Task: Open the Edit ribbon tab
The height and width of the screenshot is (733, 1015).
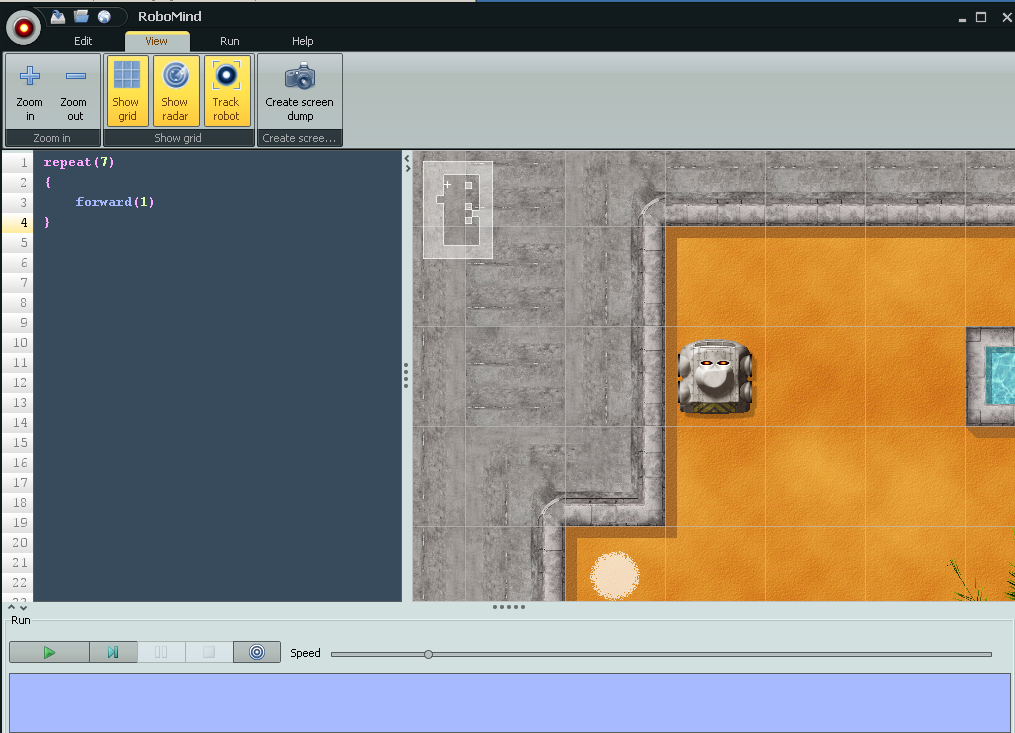Action: (x=83, y=41)
